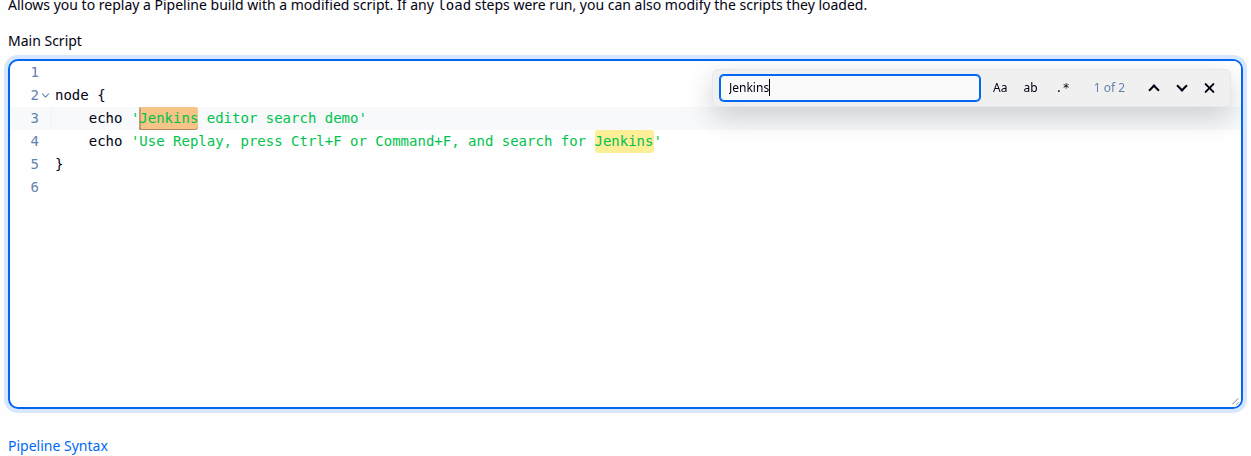Image resolution: width=1251 pixels, height=456 pixels.
Task: Toggle whole word (ab) search option
Action: [x=1030, y=88]
